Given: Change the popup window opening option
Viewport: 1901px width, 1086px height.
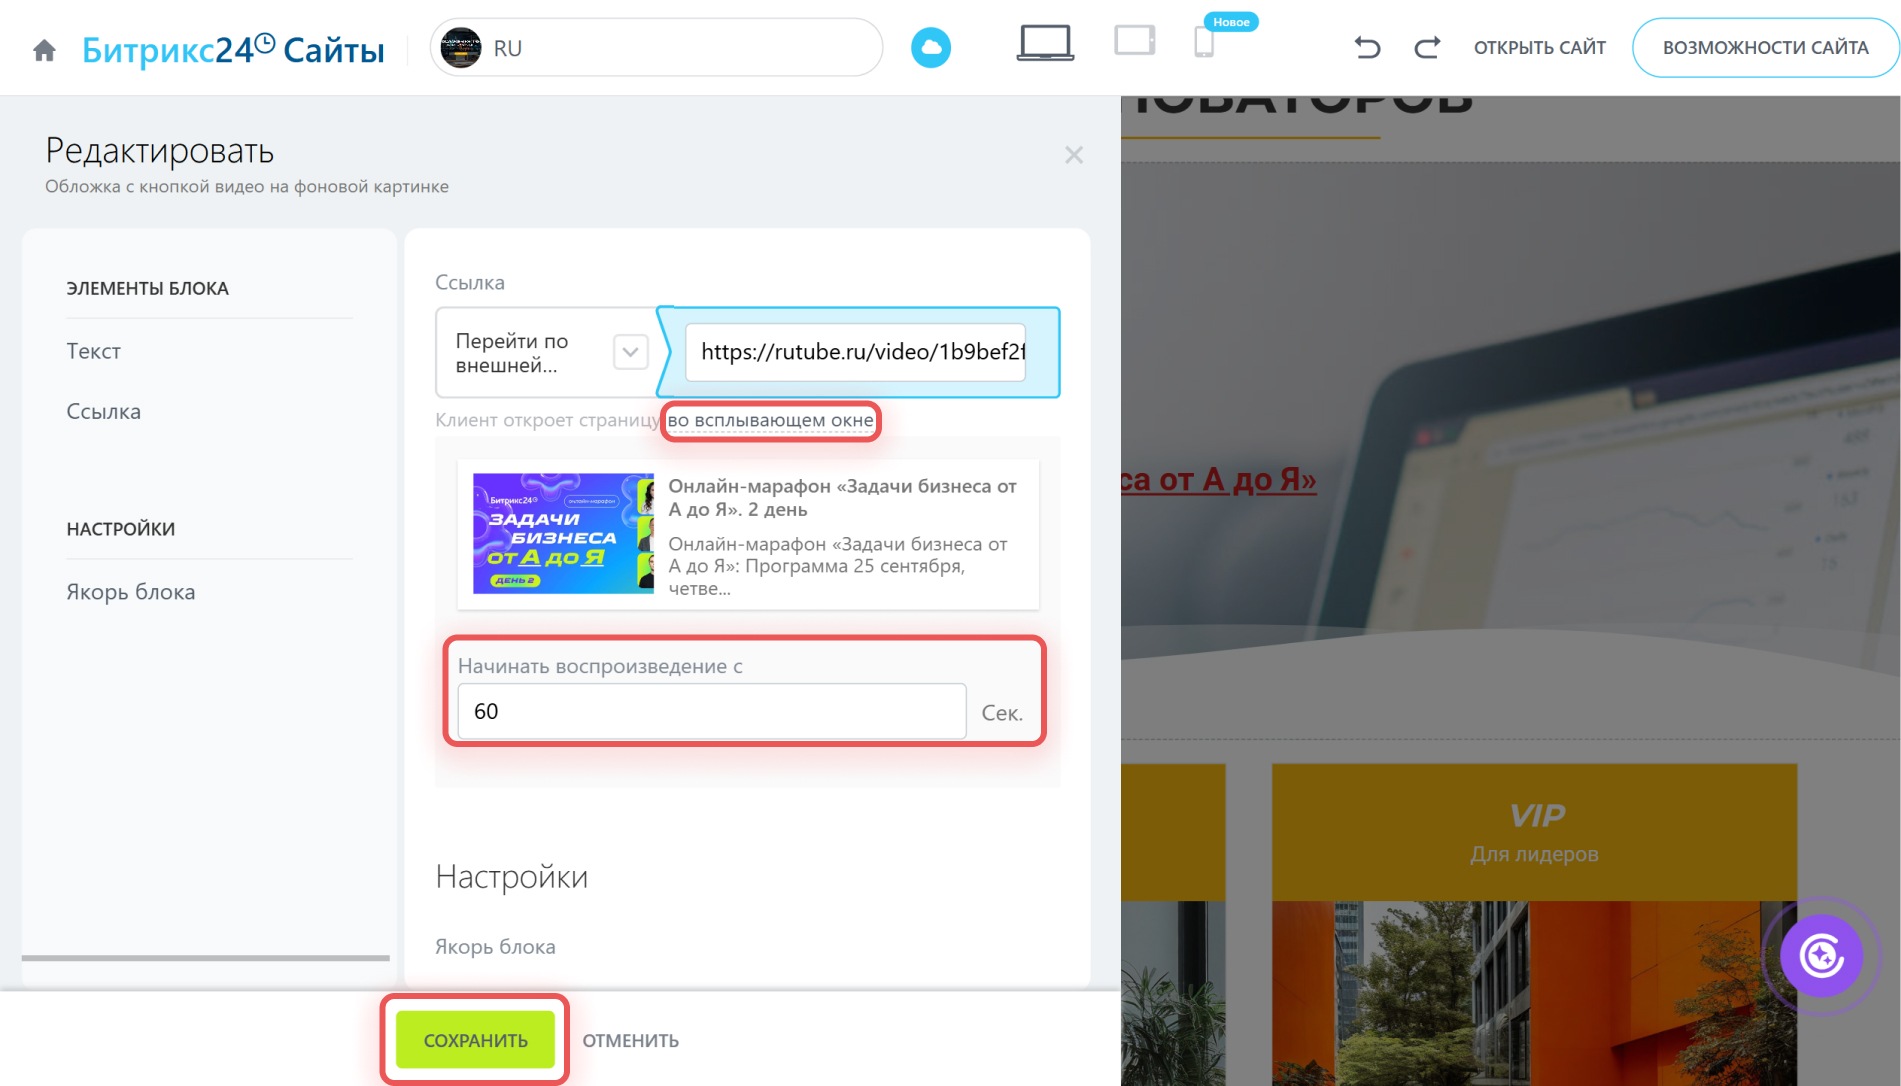Looking at the screenshot, I should tap(770, 421).
